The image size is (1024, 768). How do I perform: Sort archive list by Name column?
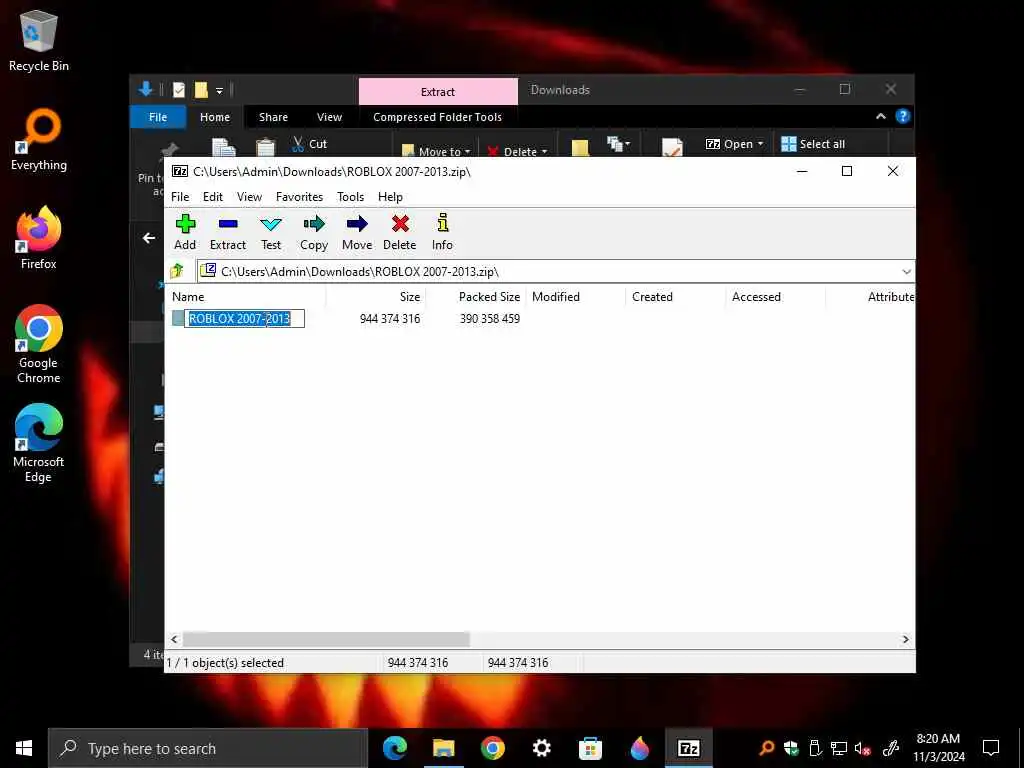coord(245,296)
